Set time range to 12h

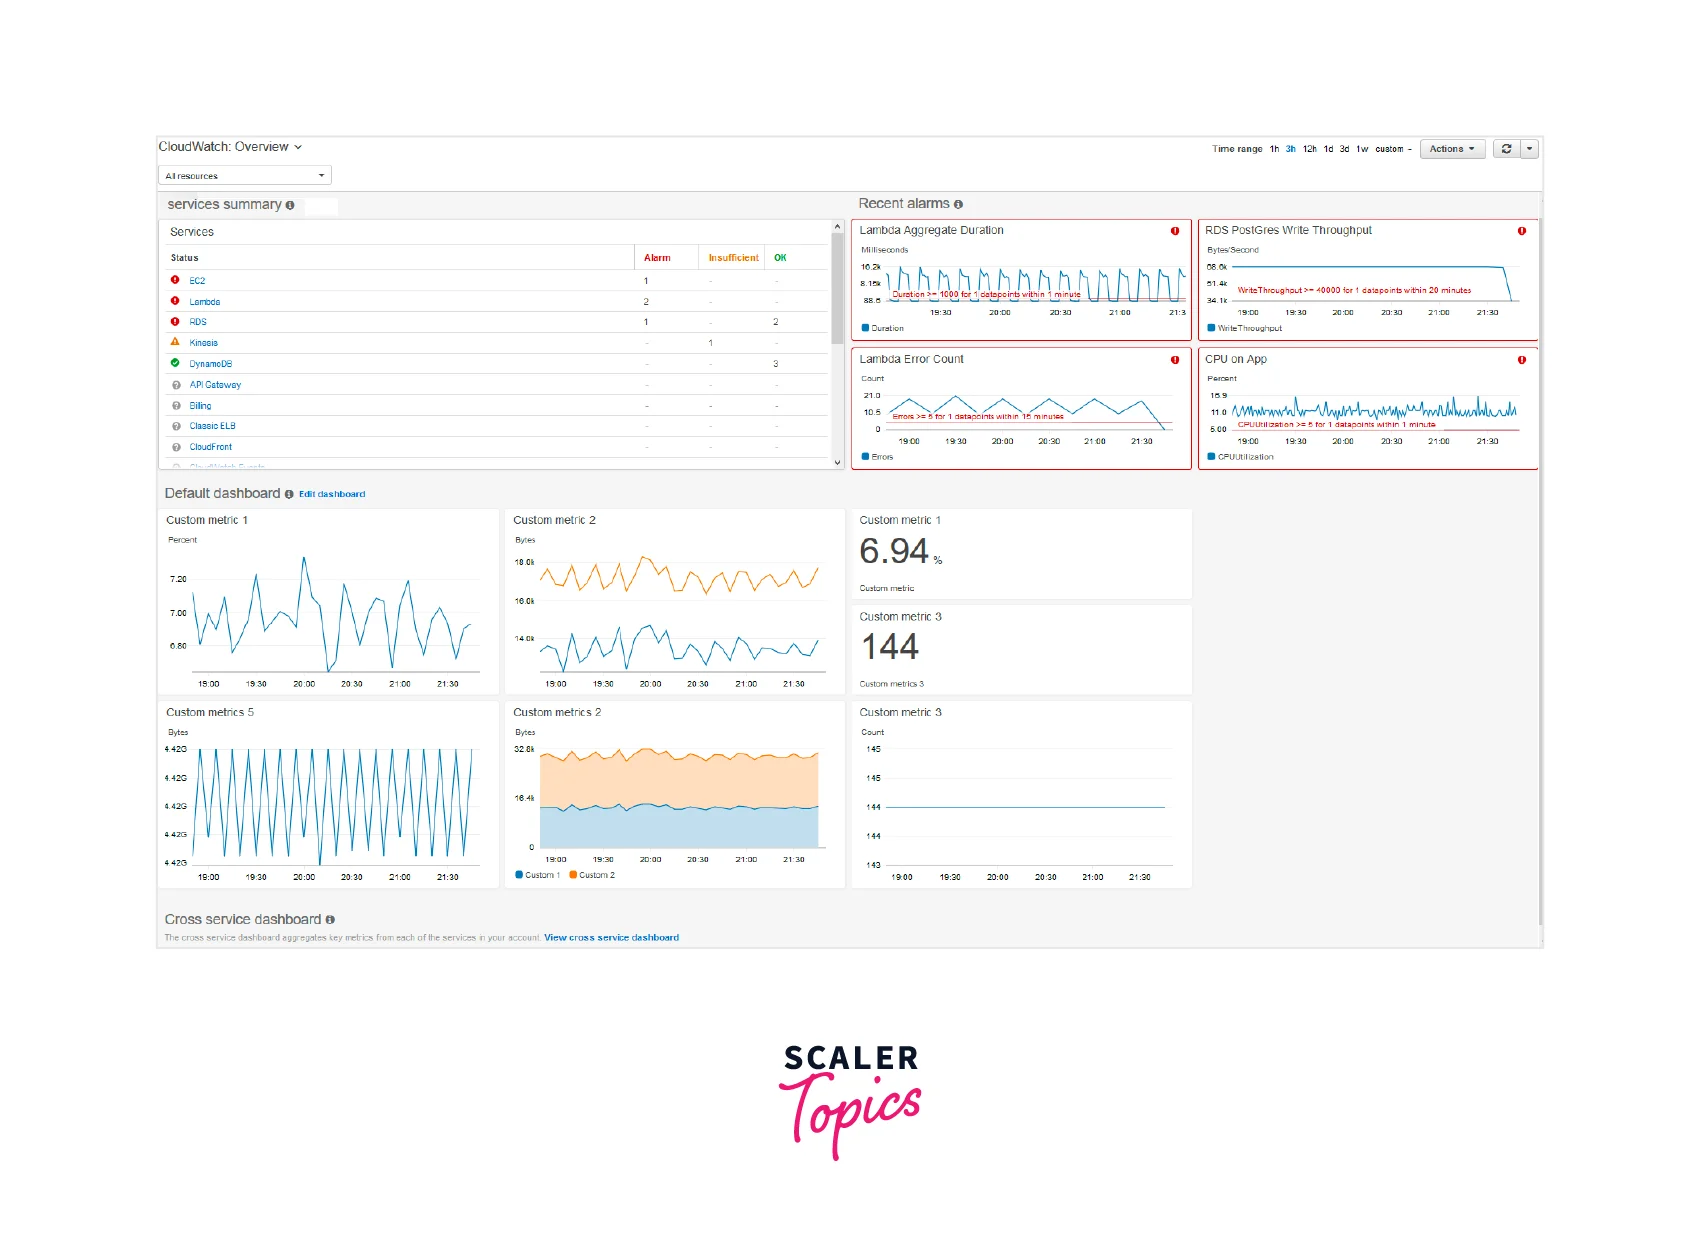point(1309,149)
